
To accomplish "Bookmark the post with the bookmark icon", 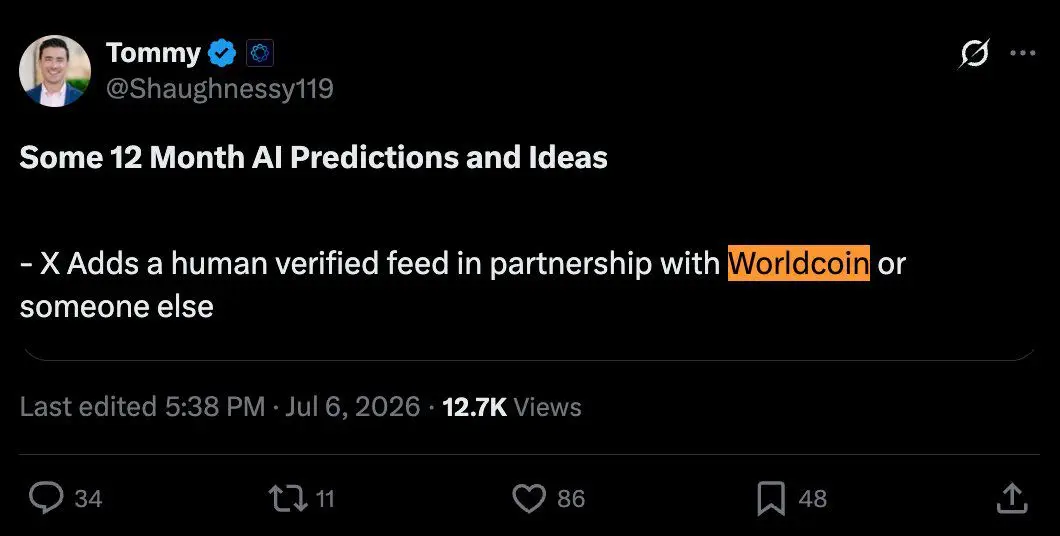I will coord(771,499).
